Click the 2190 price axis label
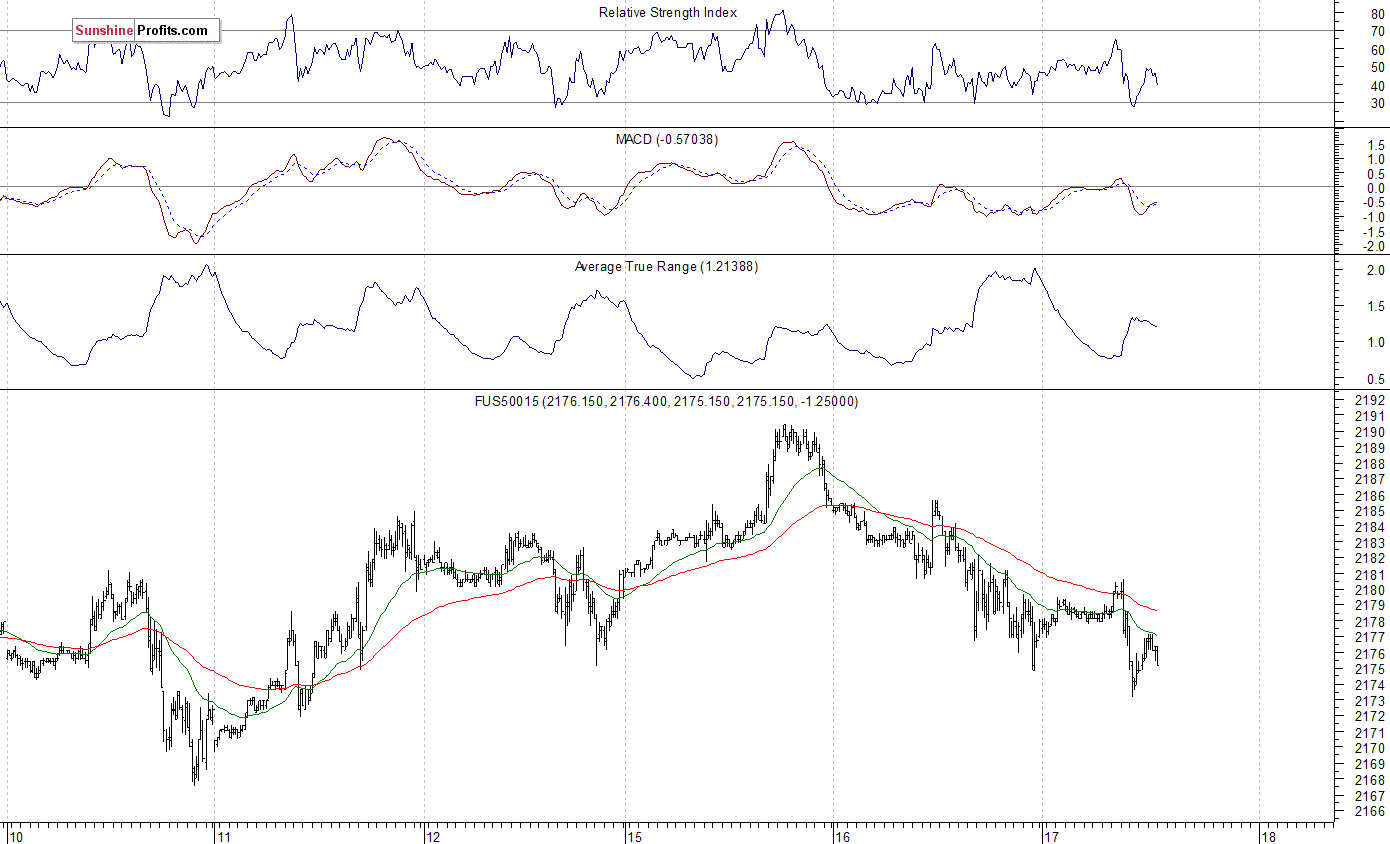 pyautogui.click(x=1369, y=433)
